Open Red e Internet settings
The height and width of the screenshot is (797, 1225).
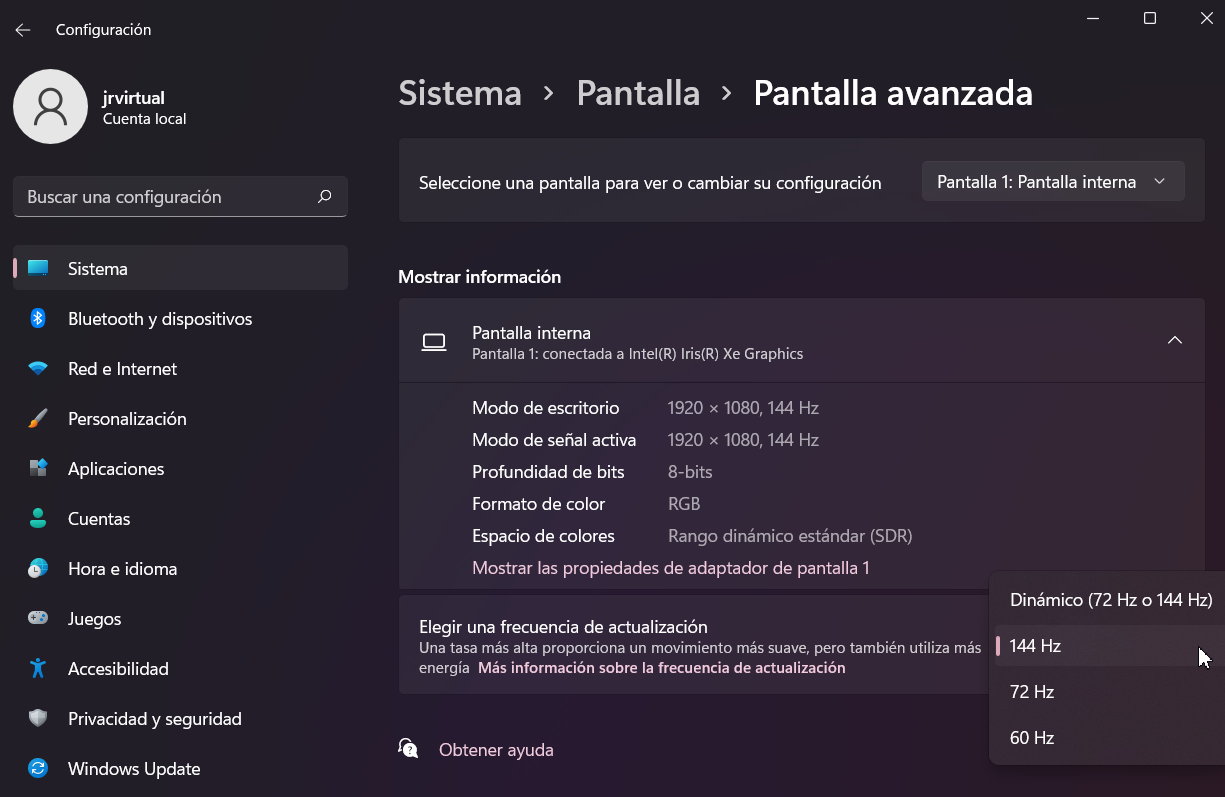120,368
